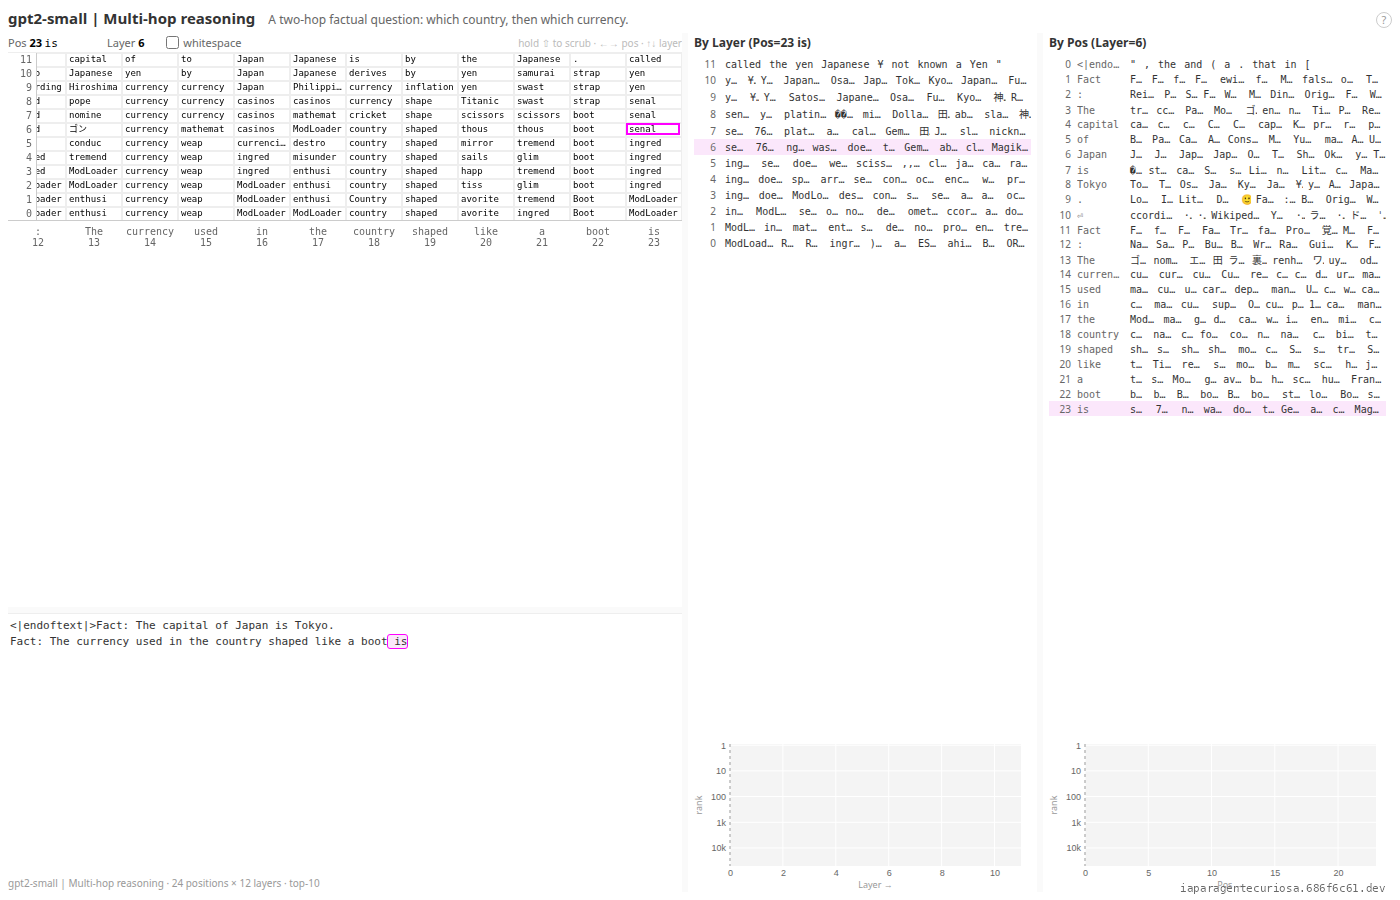This screenshot has width=1400, height=900.
Task: Select position 22 'boot' row in By Pos
Action: click(x=1217, y=394)
